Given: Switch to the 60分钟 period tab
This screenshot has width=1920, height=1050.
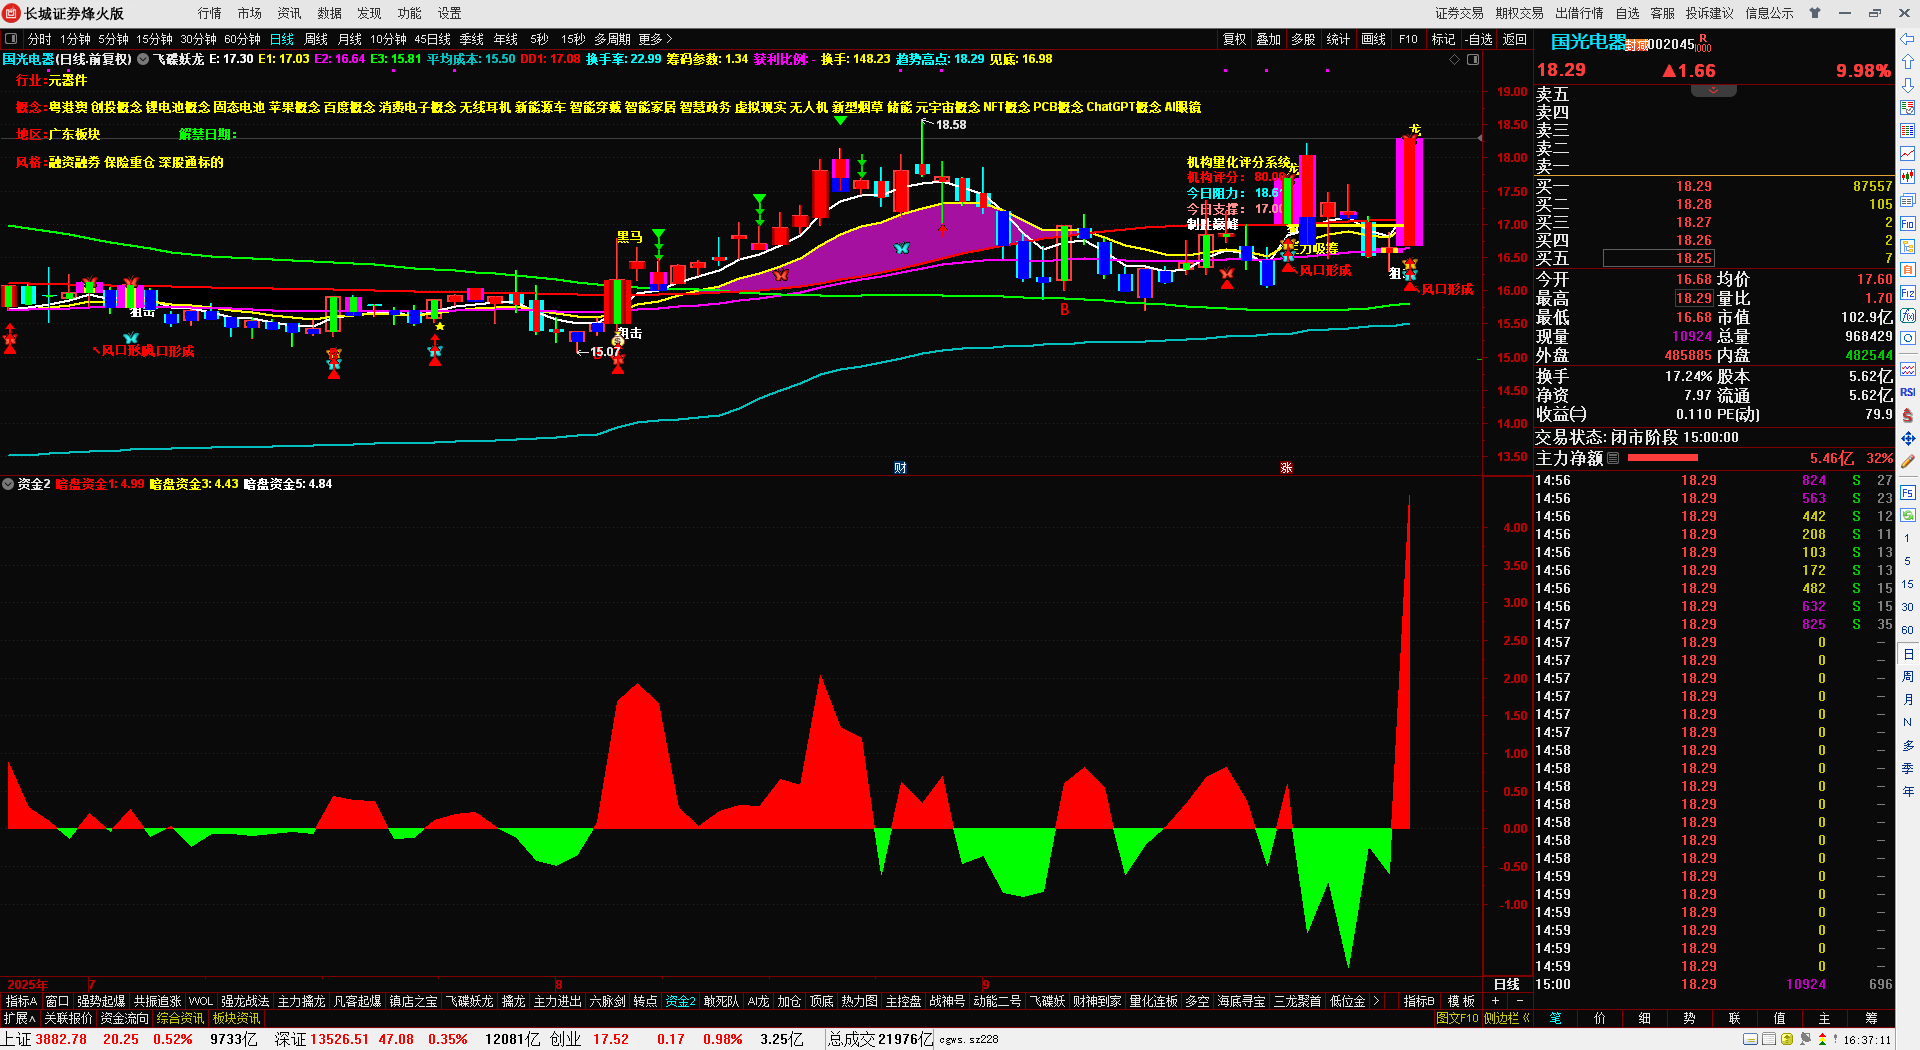Looking at the screenshot, I should (242, 39).
